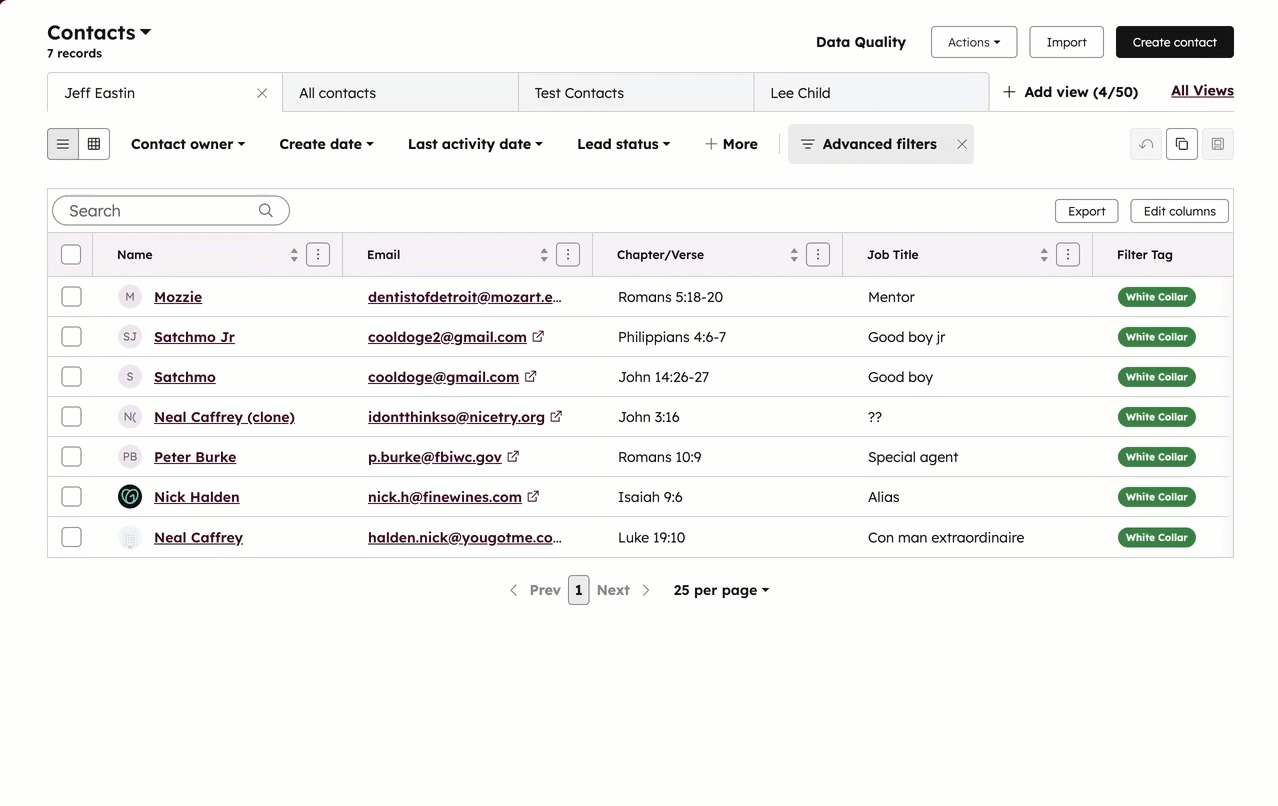Image resolution: width=1278 pixels, height=806 pixels.
Task: Select the checkbox on Peter Burke's row
Action: 71,456
